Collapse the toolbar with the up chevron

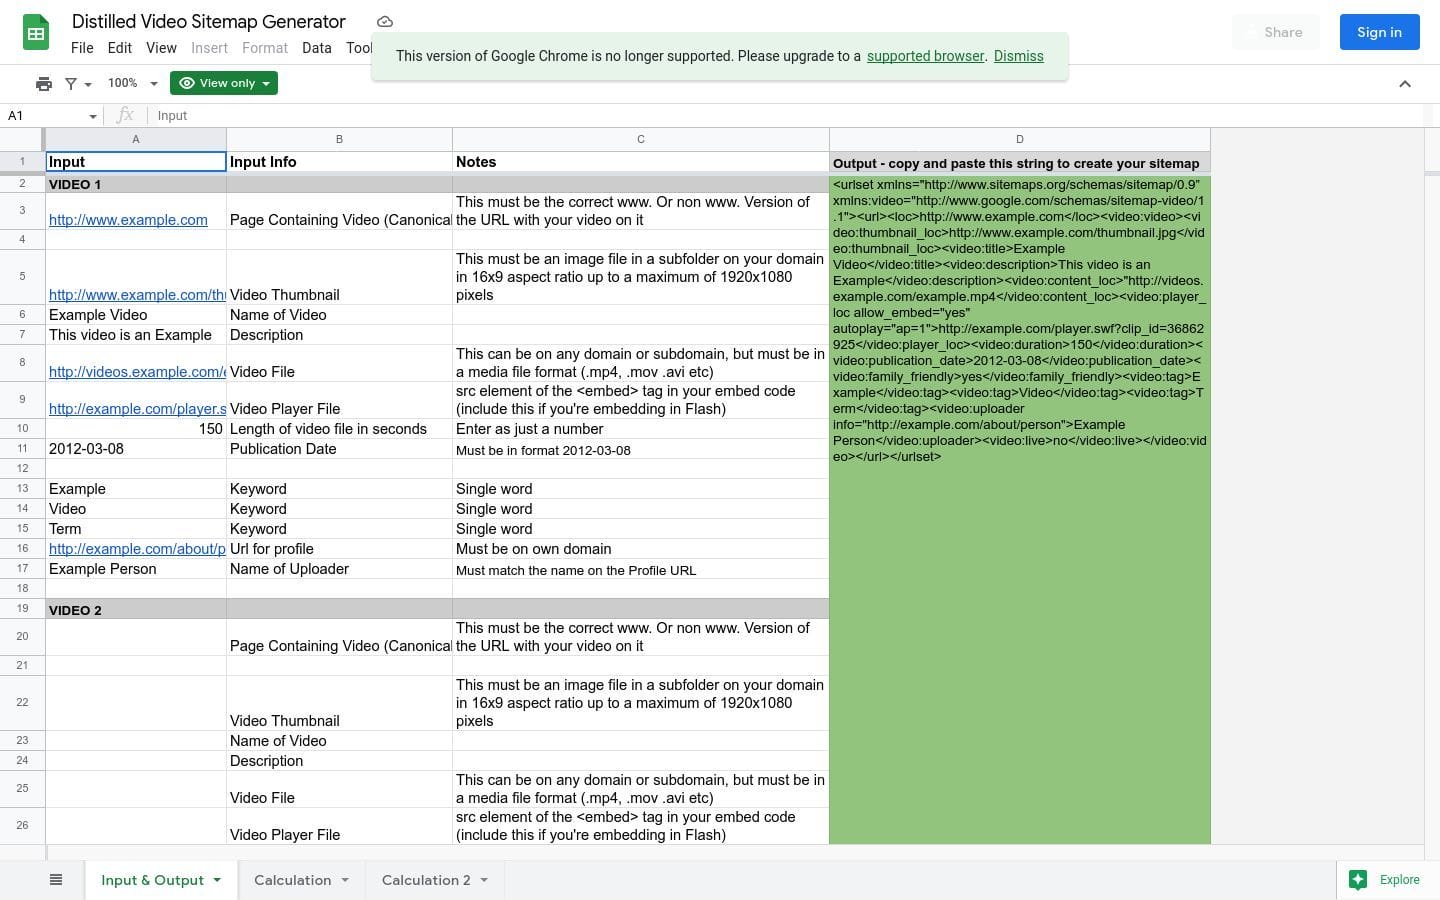point(1404,84)
